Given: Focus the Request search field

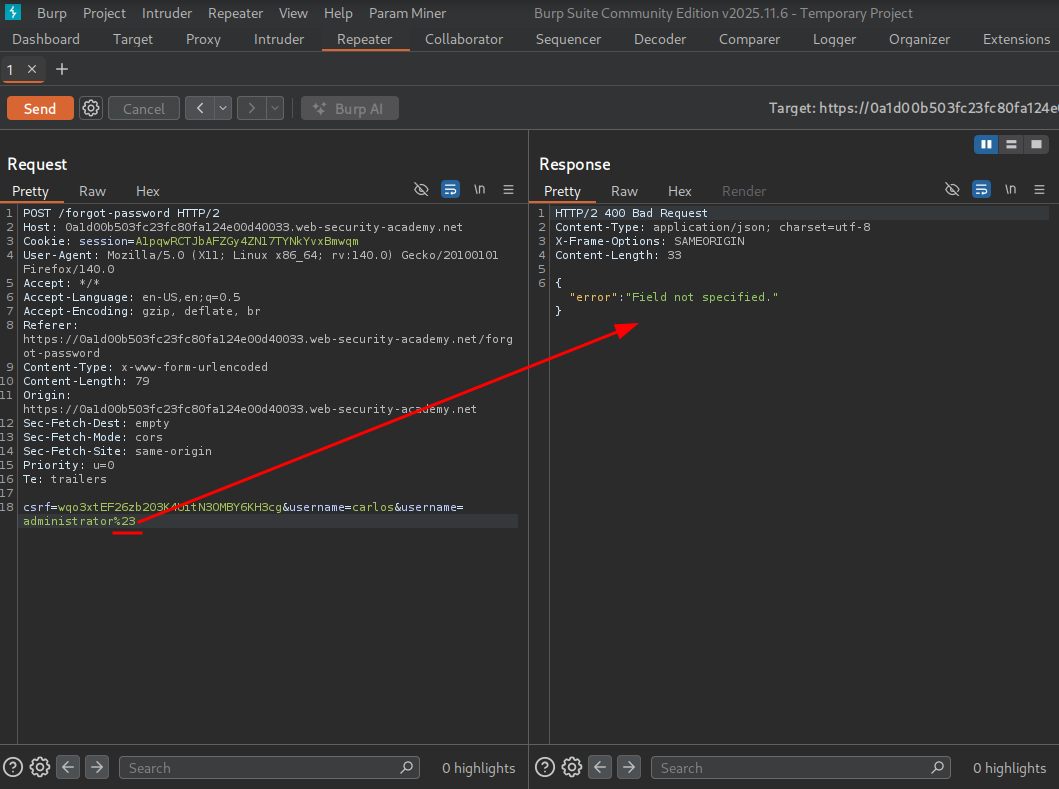Looking at the screenshot, I should (269, 767).
